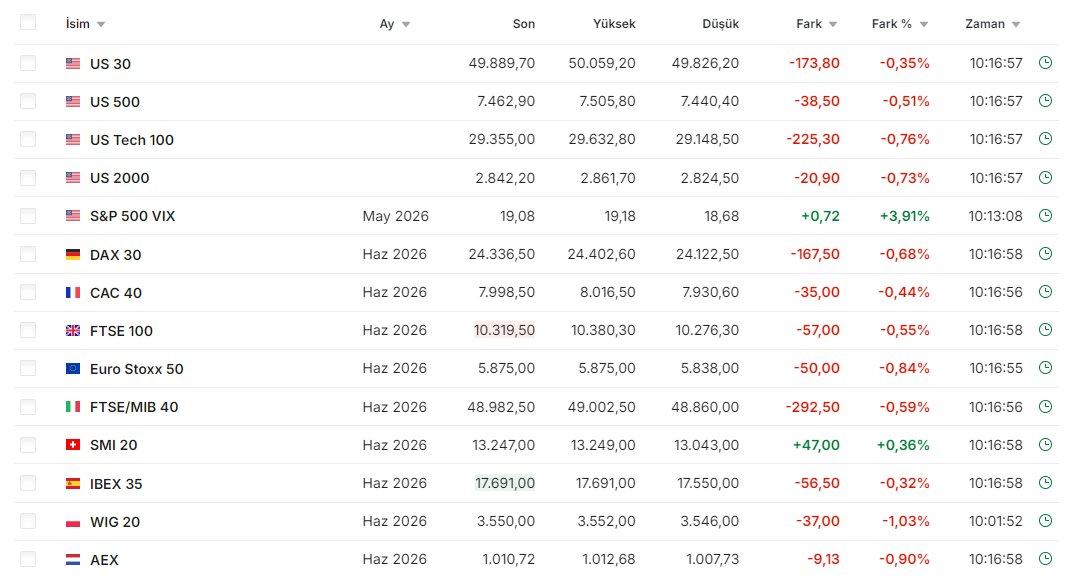Click the clock icon in US 500 row
The height and width of the screenshot is (577, 1081).
pyautogui.click(x=1045, y=101)
